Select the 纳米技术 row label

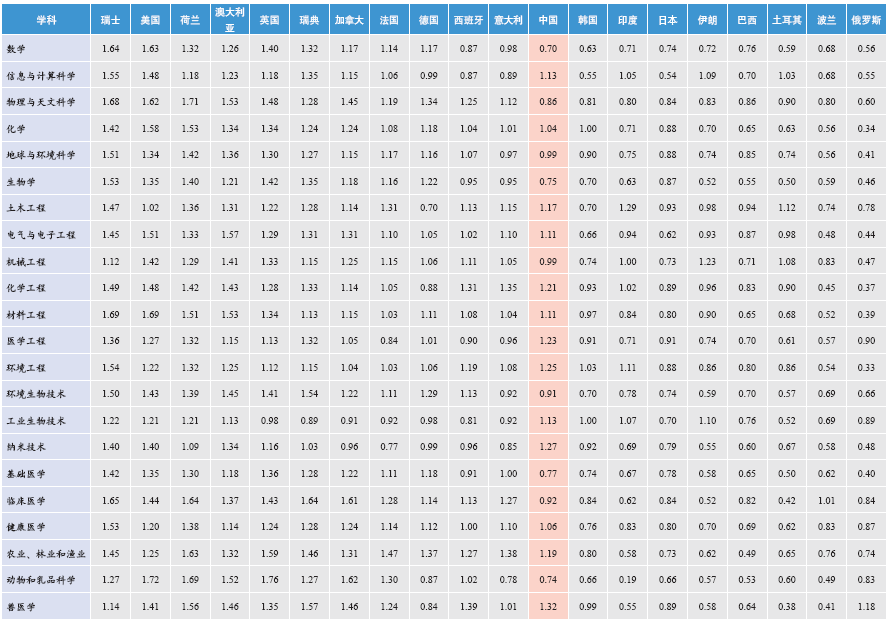25,447
